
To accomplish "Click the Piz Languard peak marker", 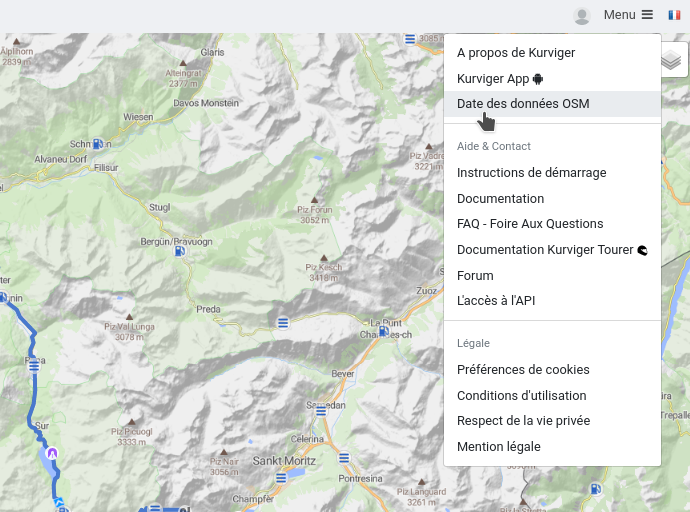I will 421,482.
